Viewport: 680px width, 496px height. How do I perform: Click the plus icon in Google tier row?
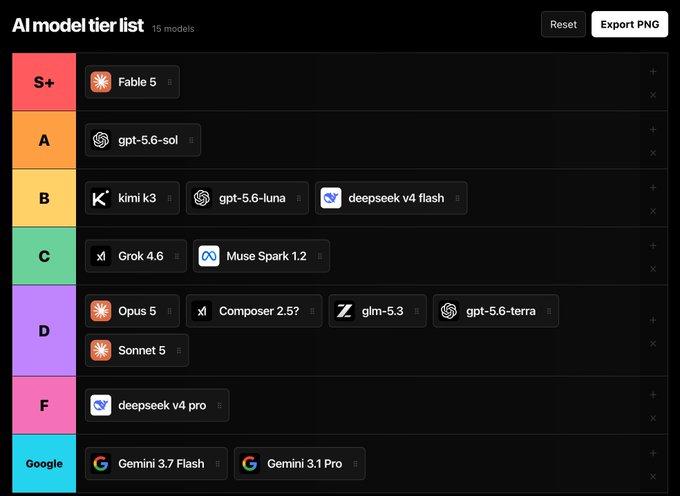click(653, 453)
